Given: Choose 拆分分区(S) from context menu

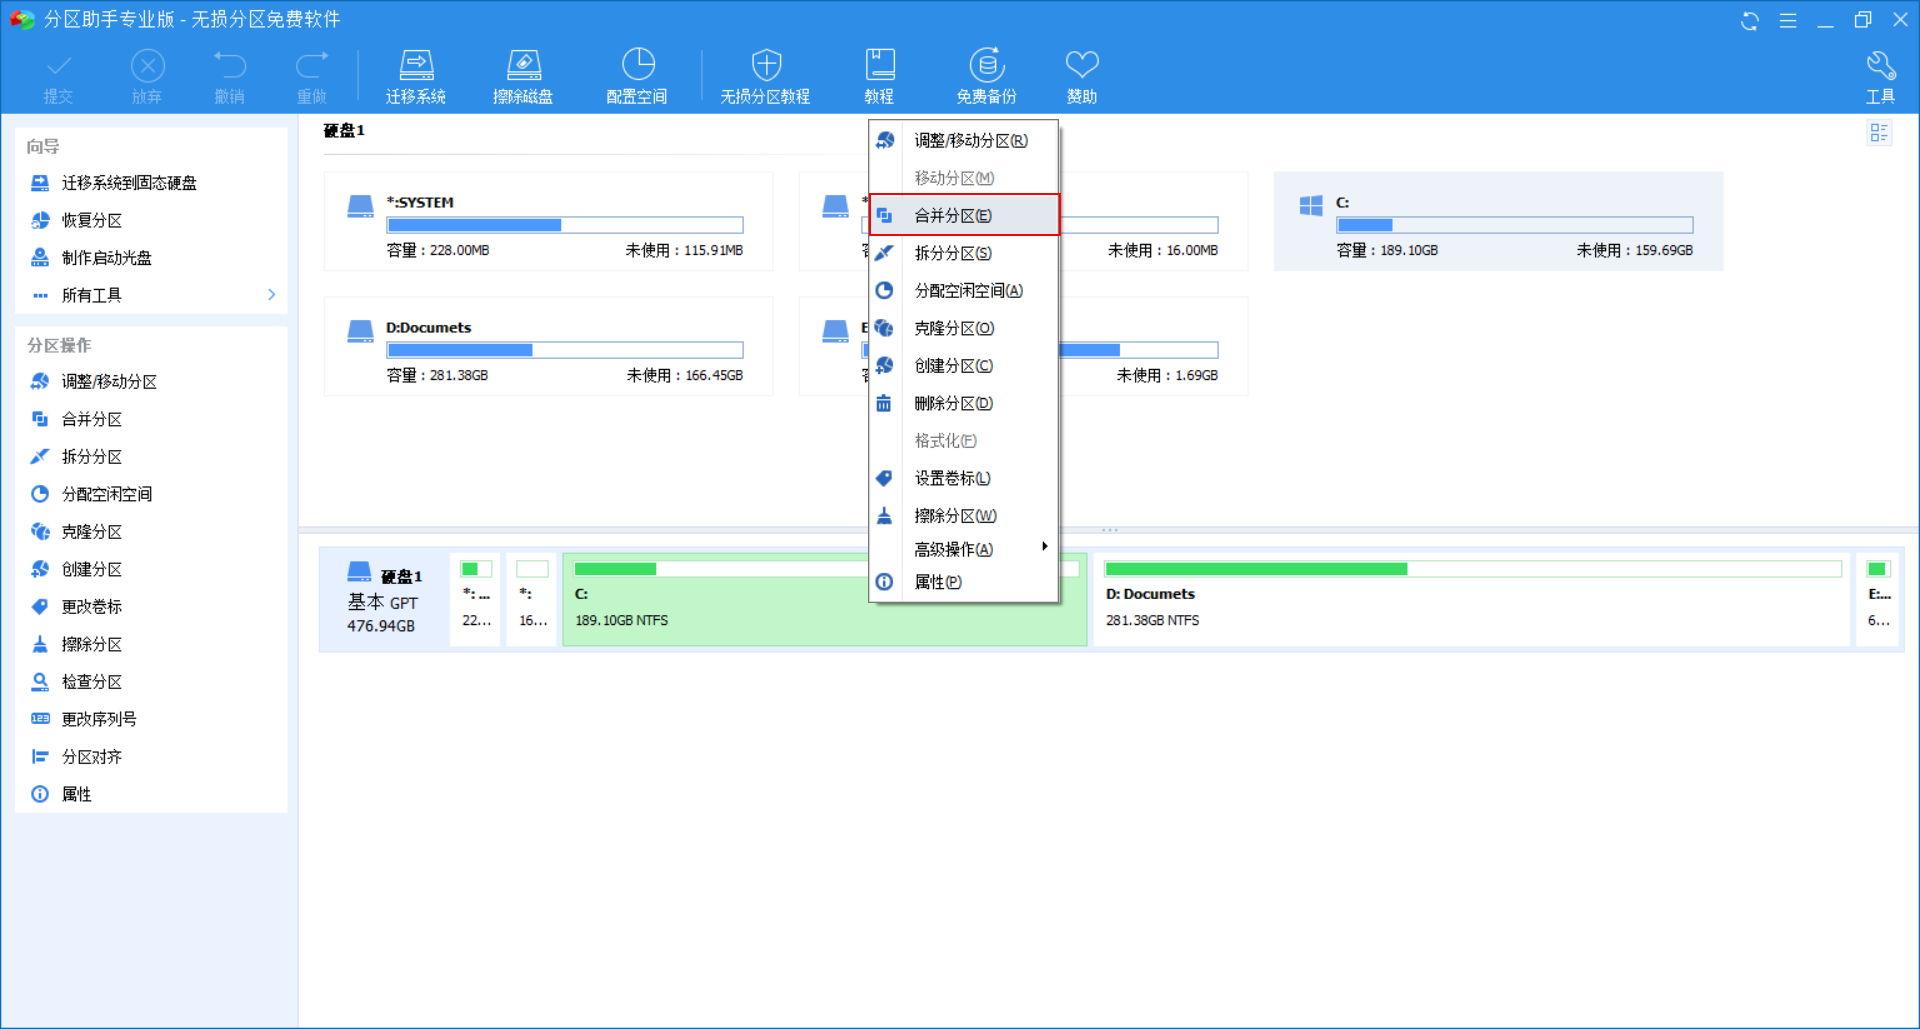Looking at the screenshot, I should [953, 253].
